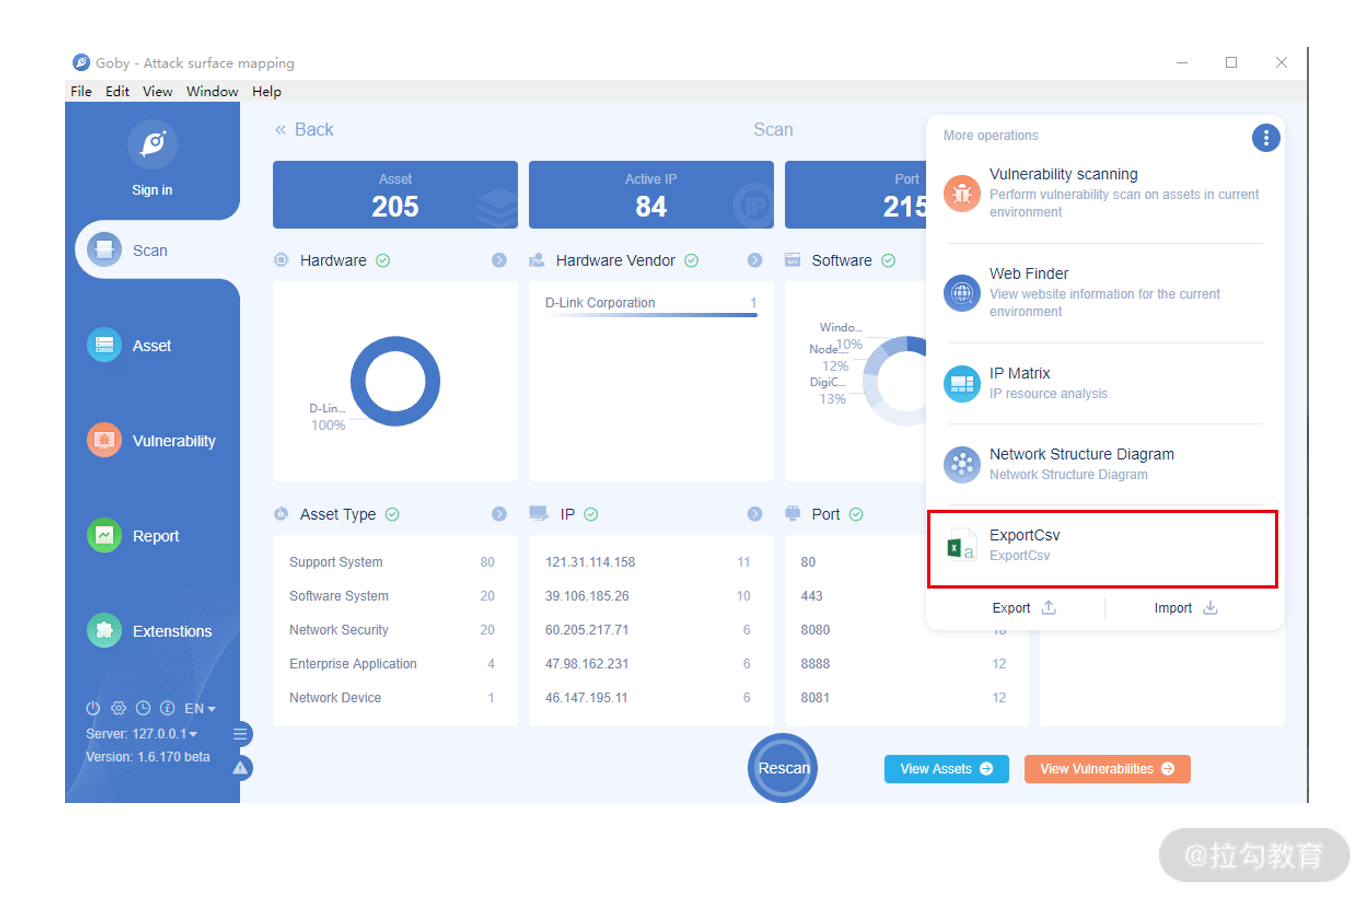Image resolution: width=1370 pixels, height=900 pixels.
Task: Select the ExportCsv spreadsheet icon
Action: pyautogui.click(x=962, y=545)
